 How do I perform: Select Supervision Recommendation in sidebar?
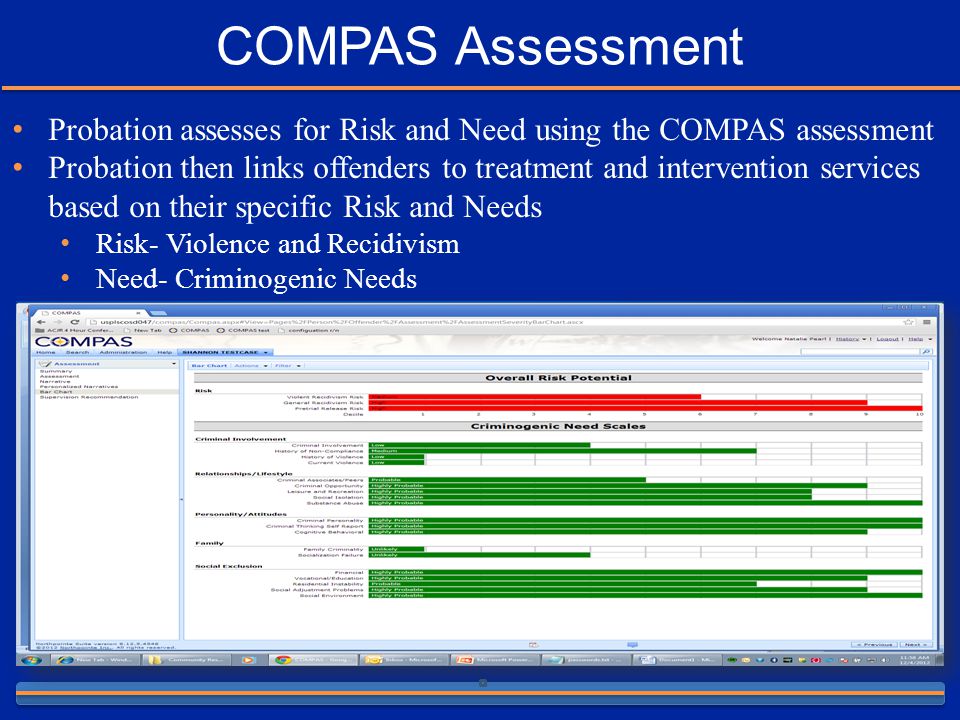coord(89,397)
